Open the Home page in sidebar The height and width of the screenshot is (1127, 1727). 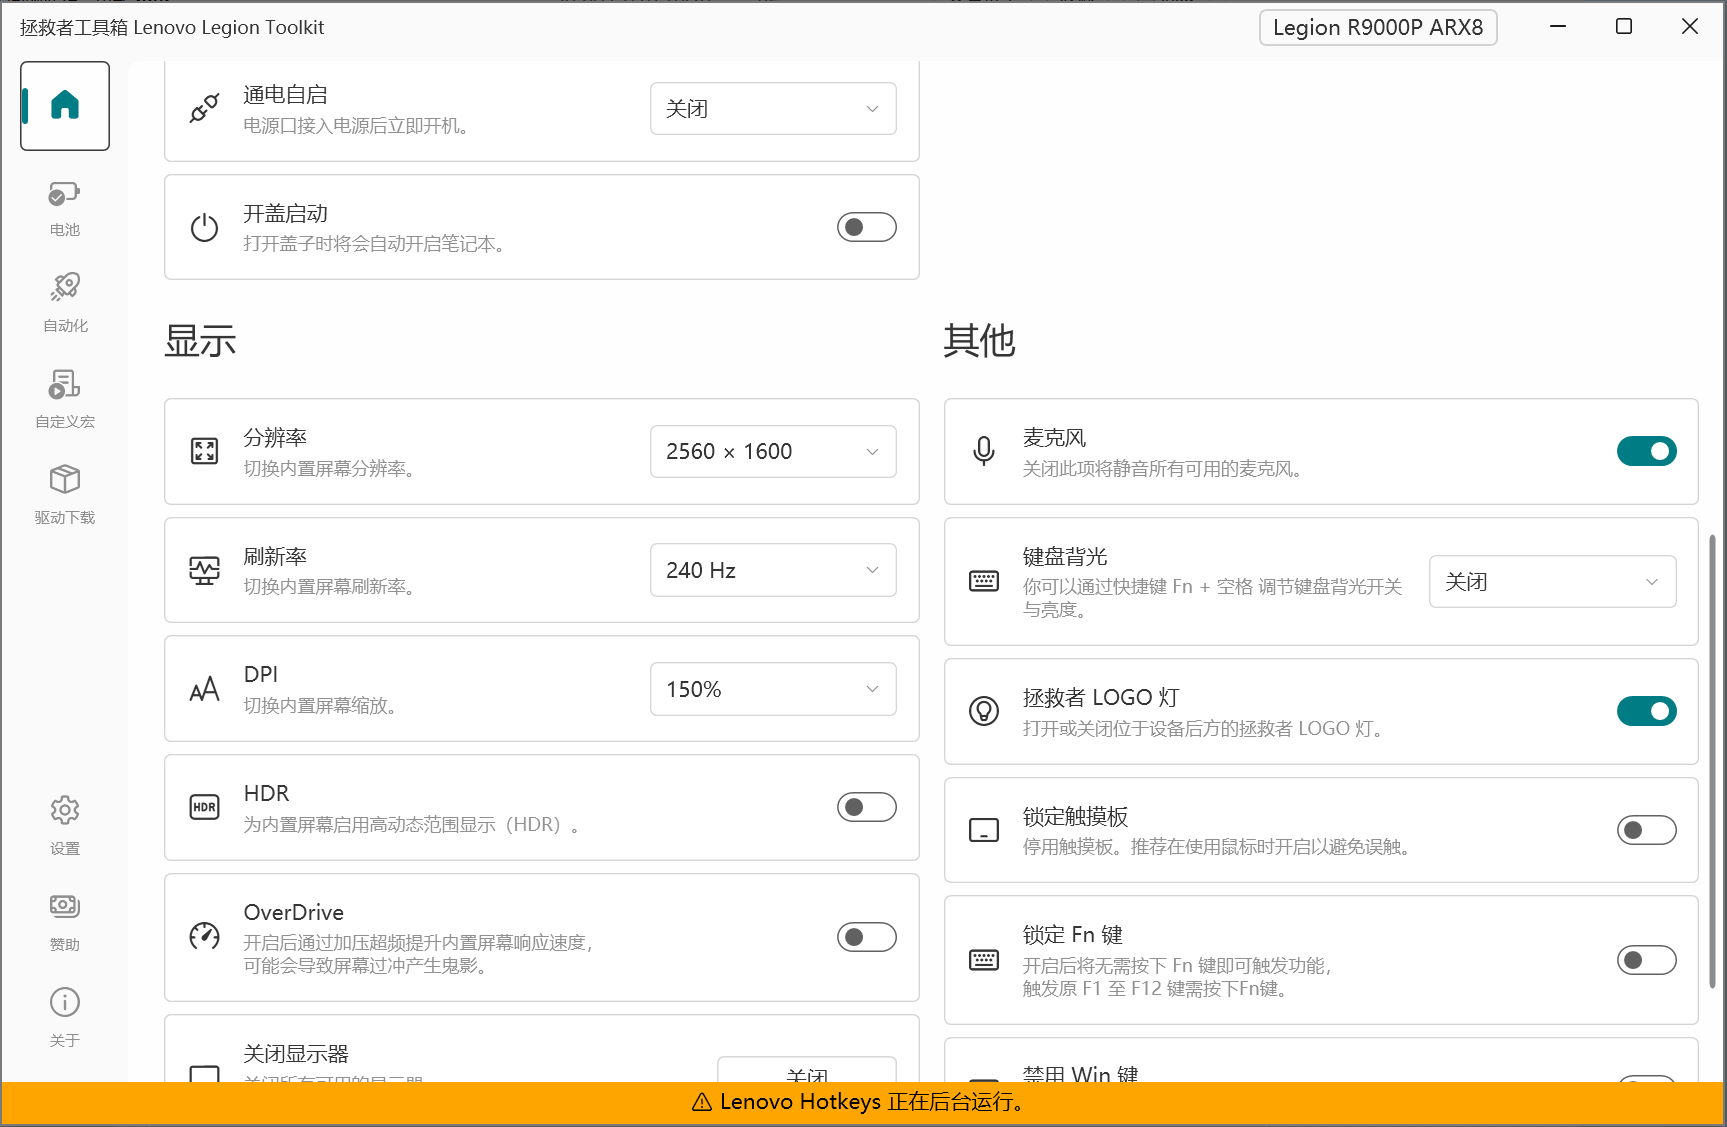65,106
